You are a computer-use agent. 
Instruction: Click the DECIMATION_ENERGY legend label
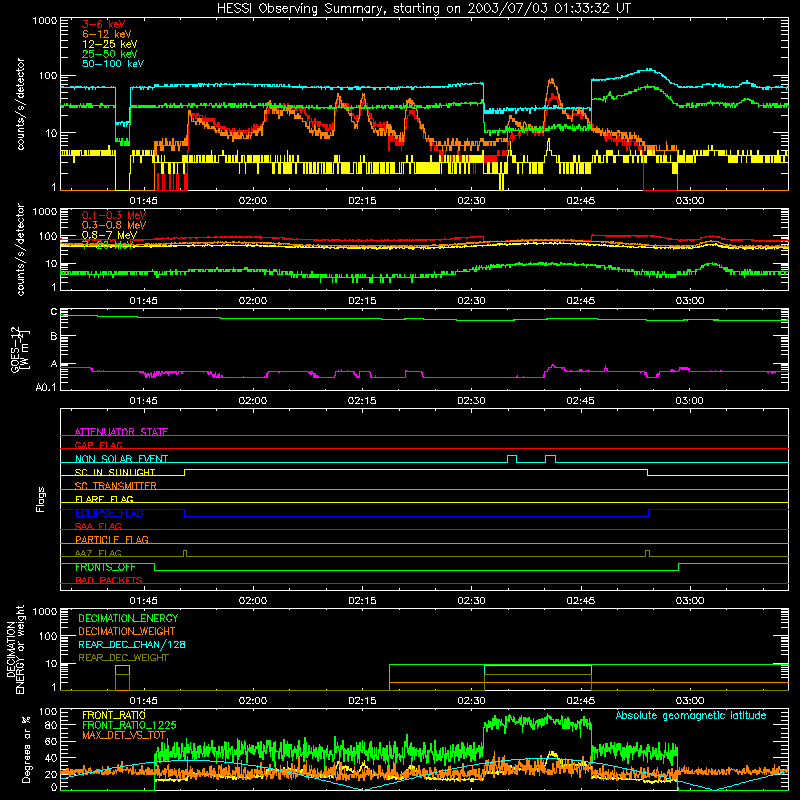[x=128, y=618]
